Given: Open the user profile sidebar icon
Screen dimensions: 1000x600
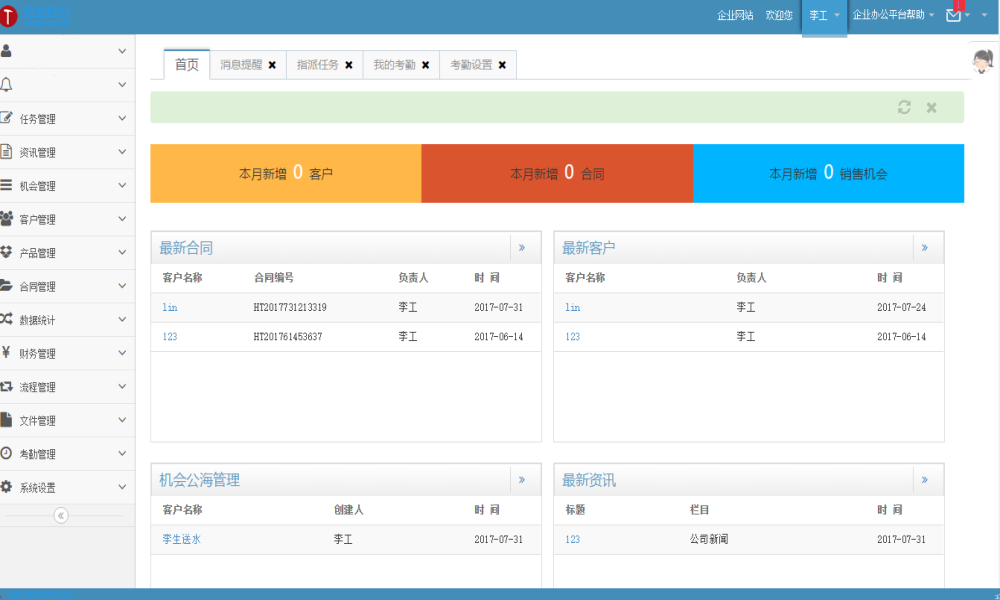Looking at the screenshot, I should pyautogui.click(x=6, y=51).
